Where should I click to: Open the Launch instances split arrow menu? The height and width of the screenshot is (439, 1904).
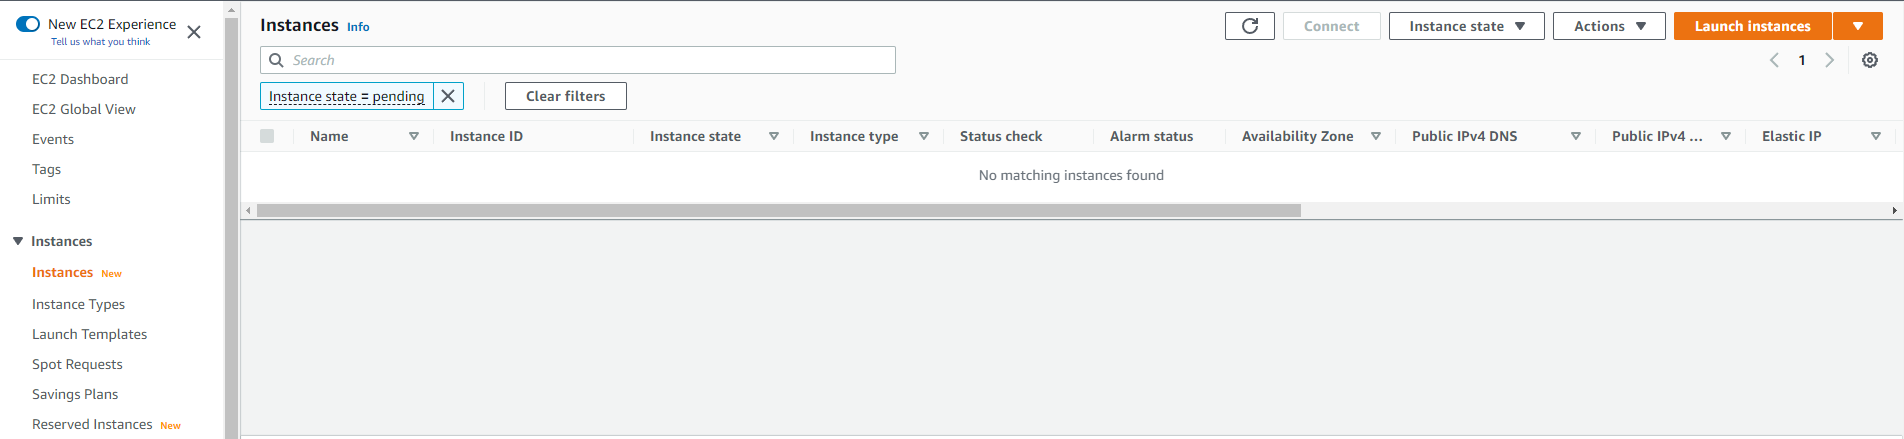1858,26
